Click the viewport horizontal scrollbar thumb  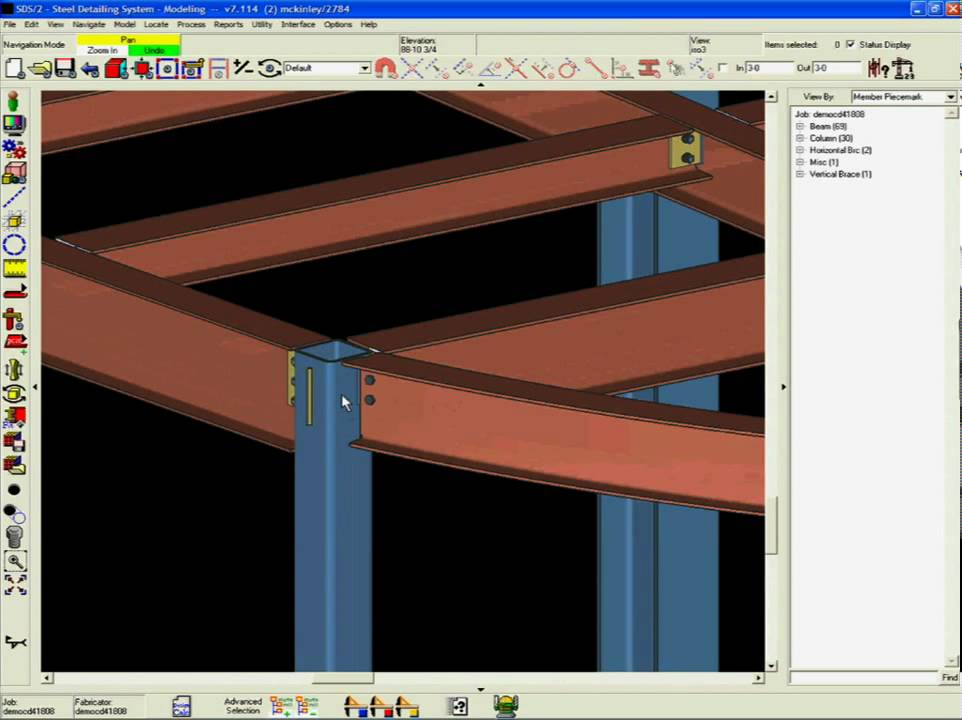click(342, 678)
